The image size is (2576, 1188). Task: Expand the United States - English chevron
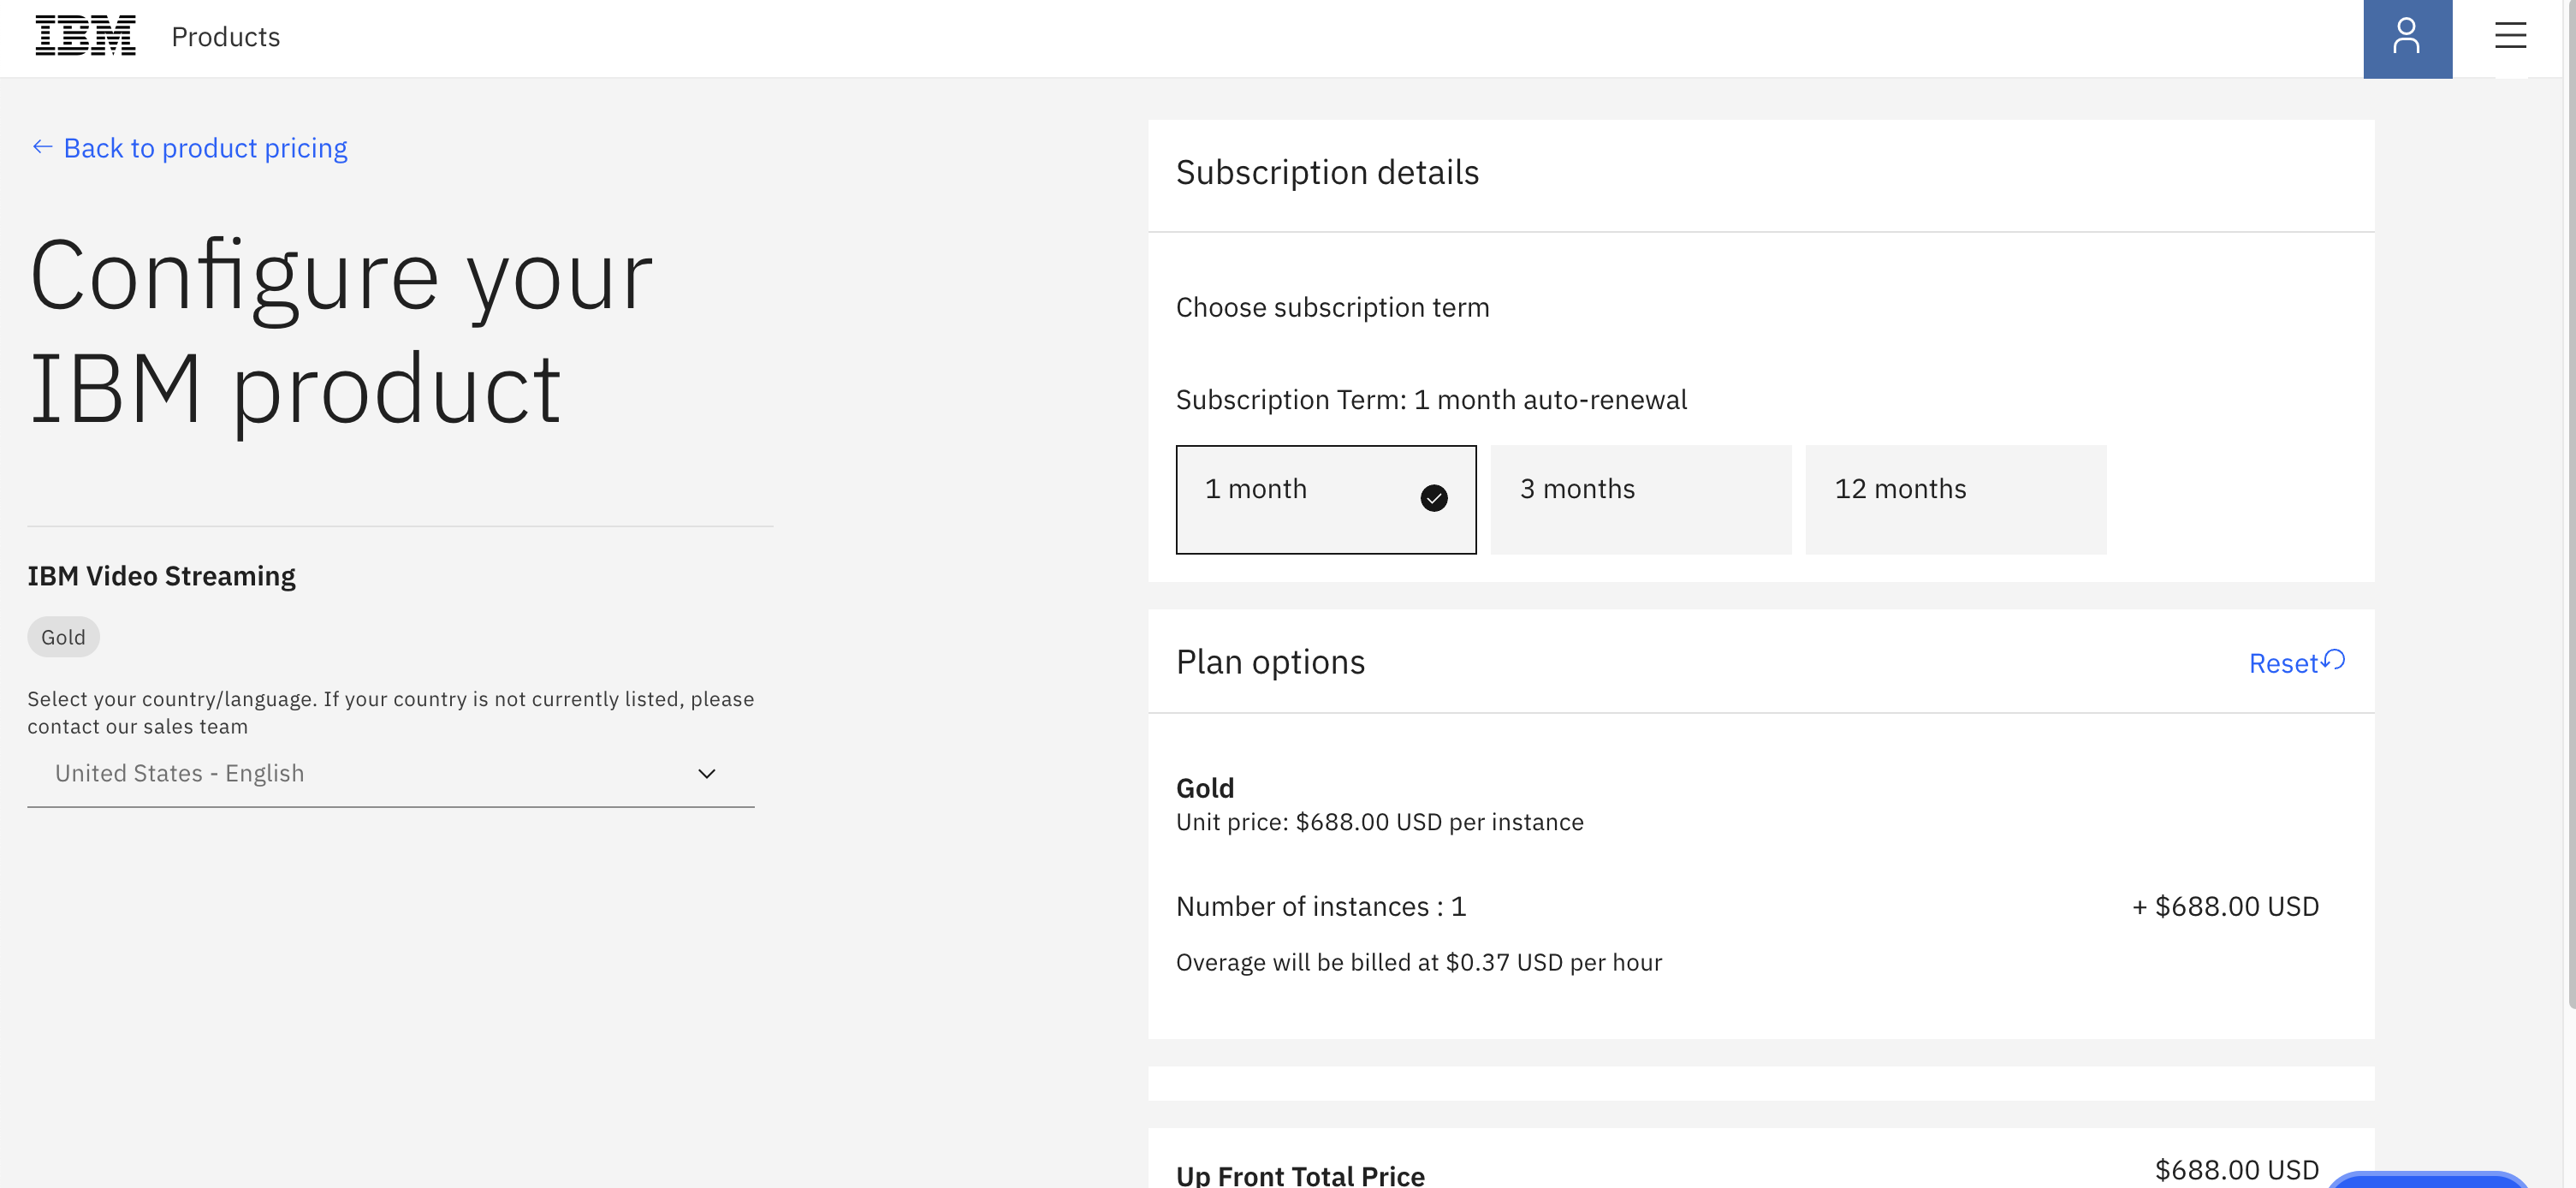tap(706, 773)
